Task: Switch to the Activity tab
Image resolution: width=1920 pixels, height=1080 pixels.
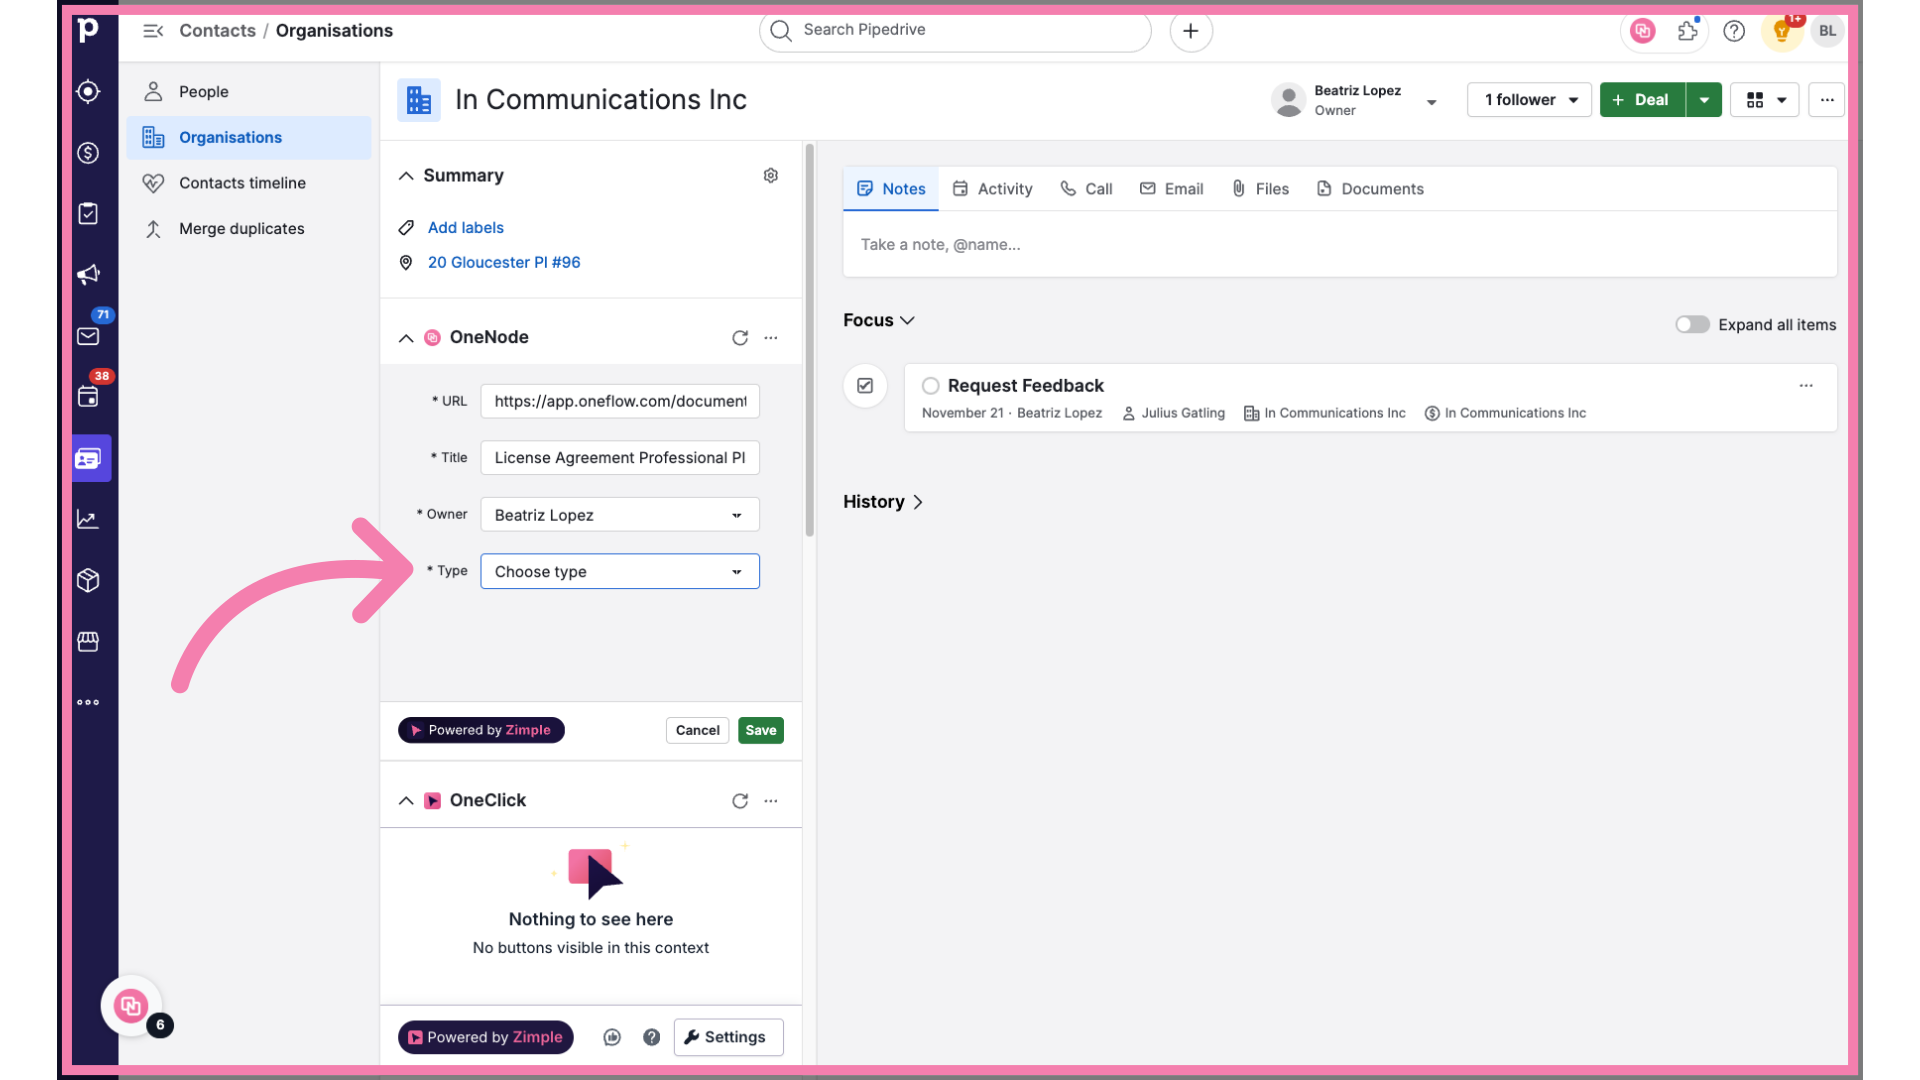Action: tap(992, 189)
